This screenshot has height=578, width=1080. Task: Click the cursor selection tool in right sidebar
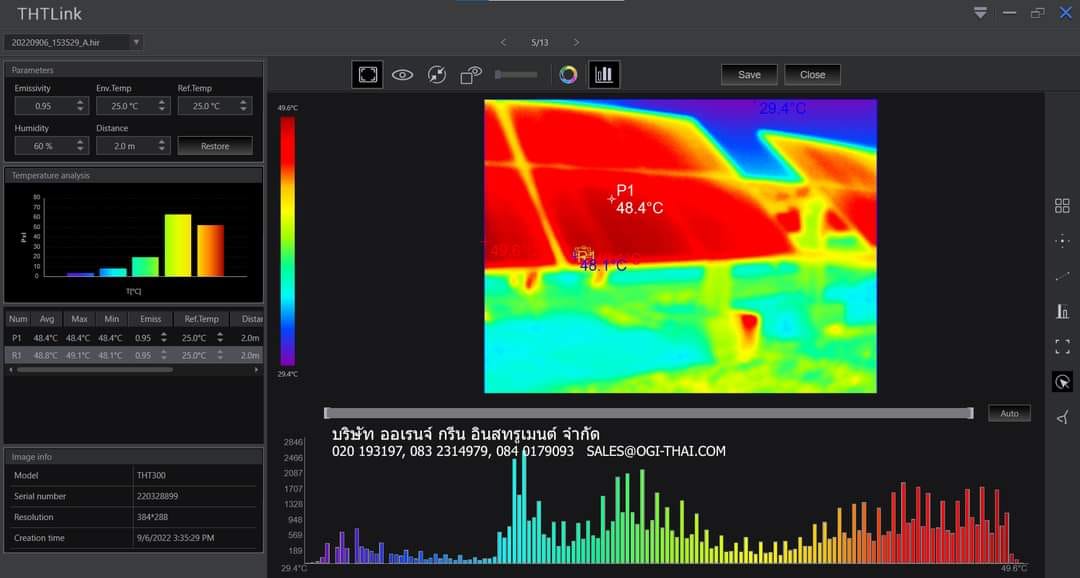coord(1062,382)
